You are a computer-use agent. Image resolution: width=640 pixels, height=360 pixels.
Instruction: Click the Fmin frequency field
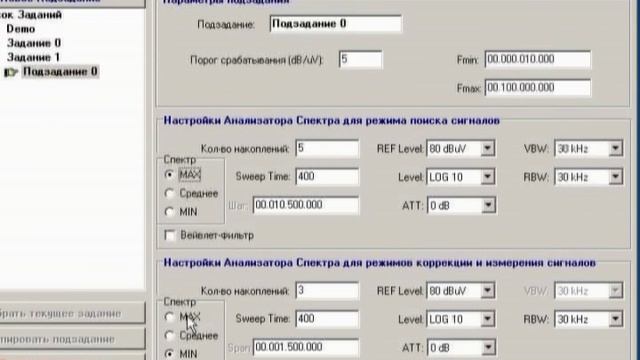click(538, 59)
